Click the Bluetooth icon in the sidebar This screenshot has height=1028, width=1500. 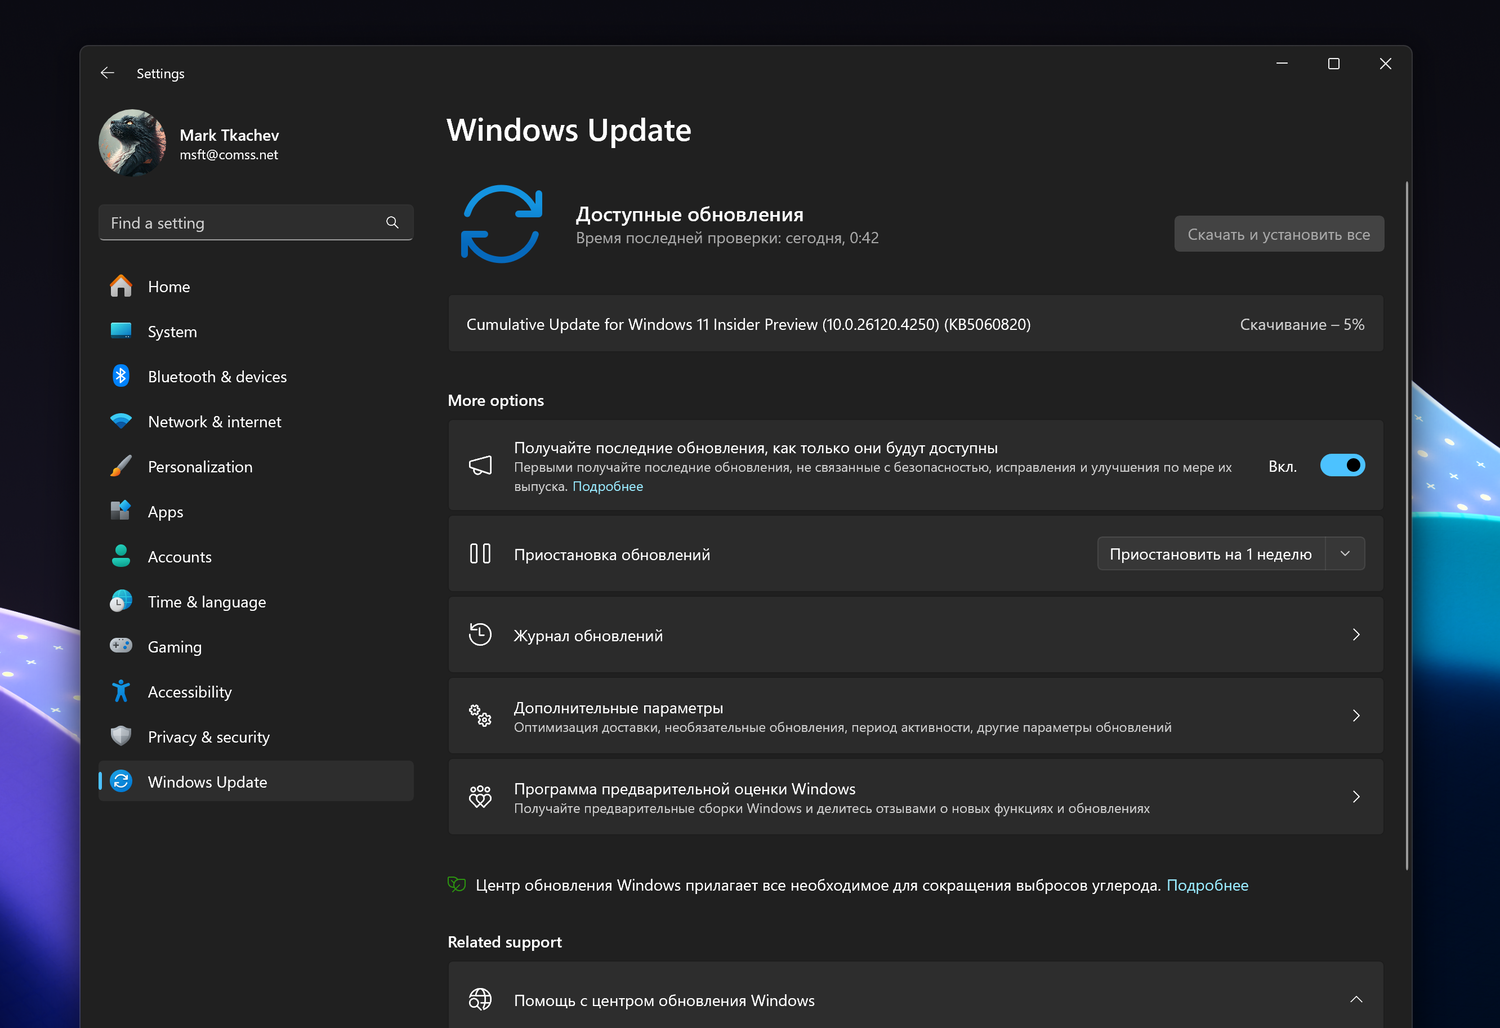click(121, 376)
